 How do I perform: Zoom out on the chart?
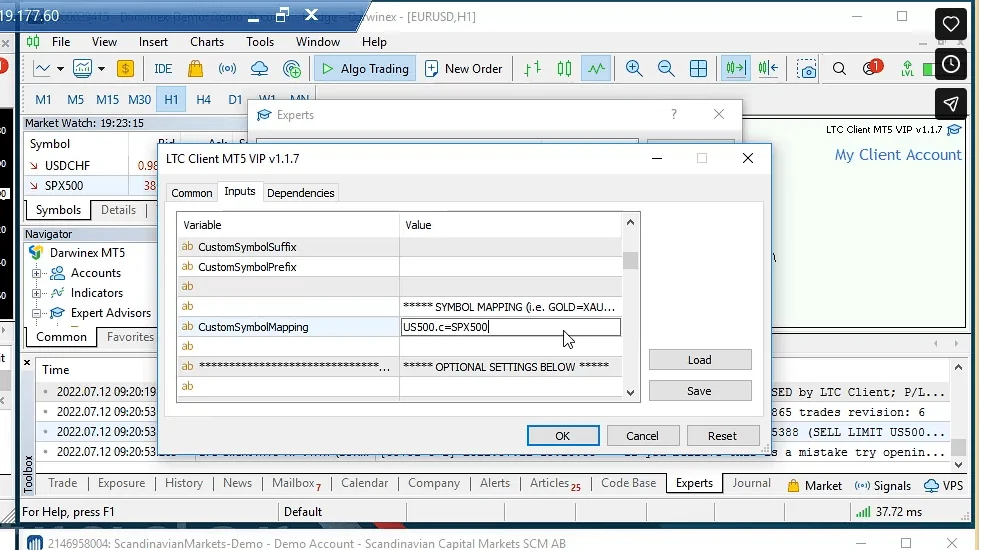coord(666,68)
